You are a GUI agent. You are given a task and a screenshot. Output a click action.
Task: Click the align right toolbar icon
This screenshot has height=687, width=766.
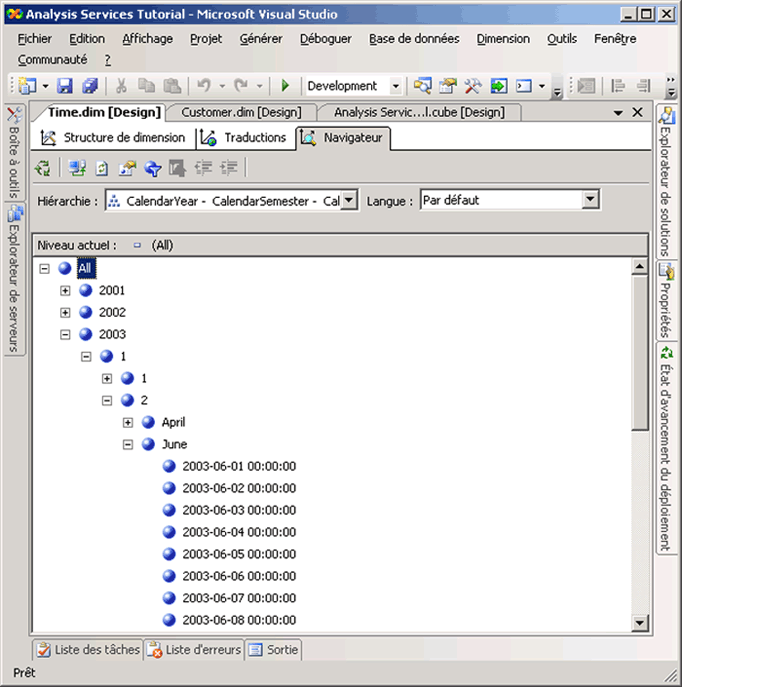point(644,86)
